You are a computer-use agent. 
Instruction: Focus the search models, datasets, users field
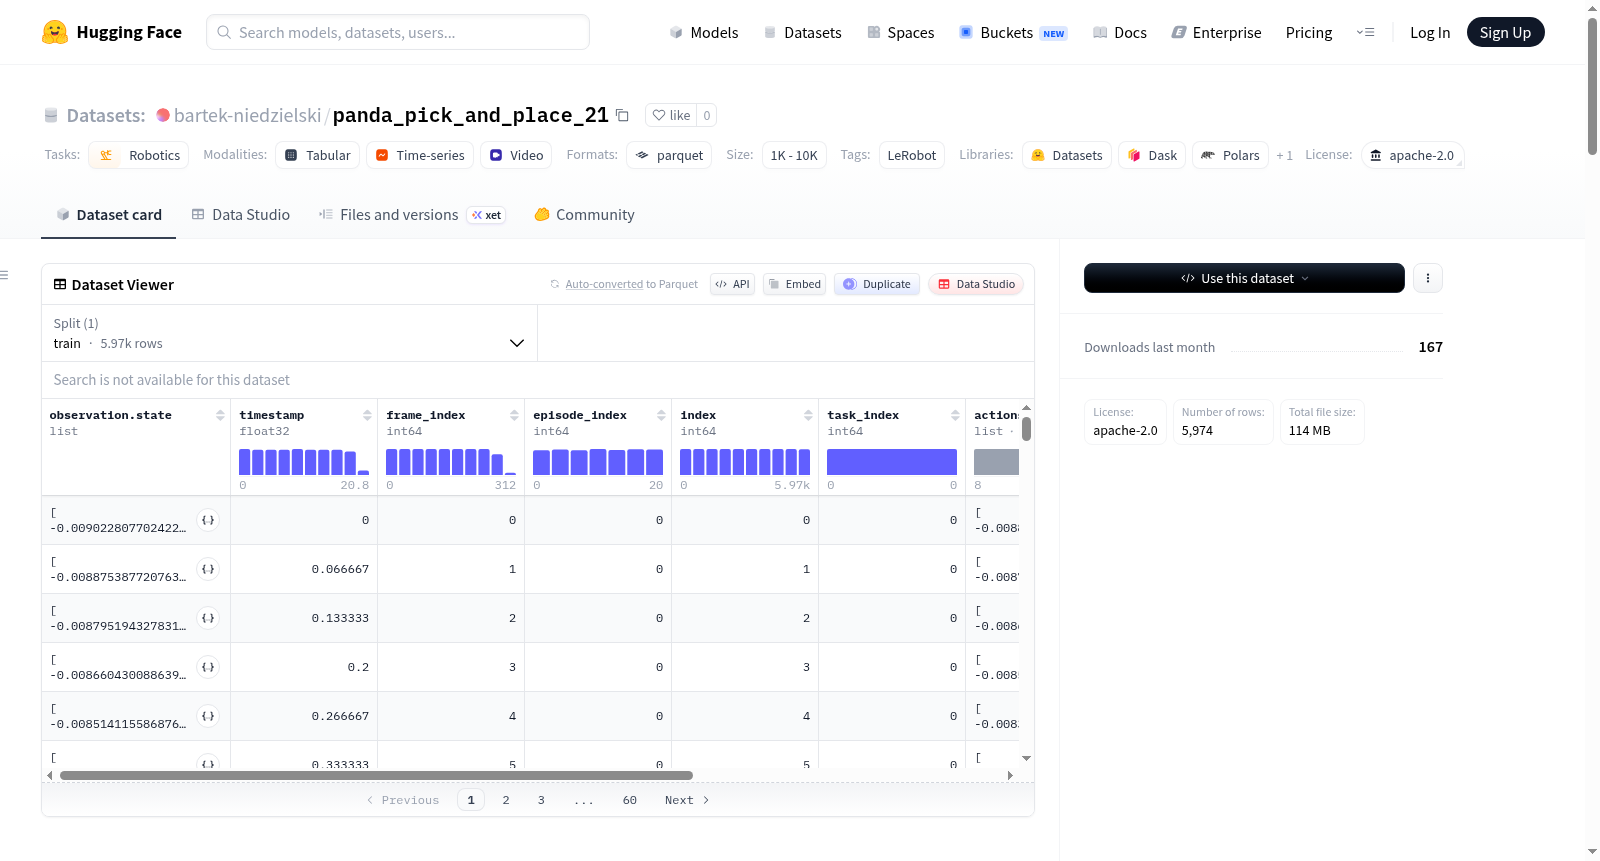coord(398,32)
